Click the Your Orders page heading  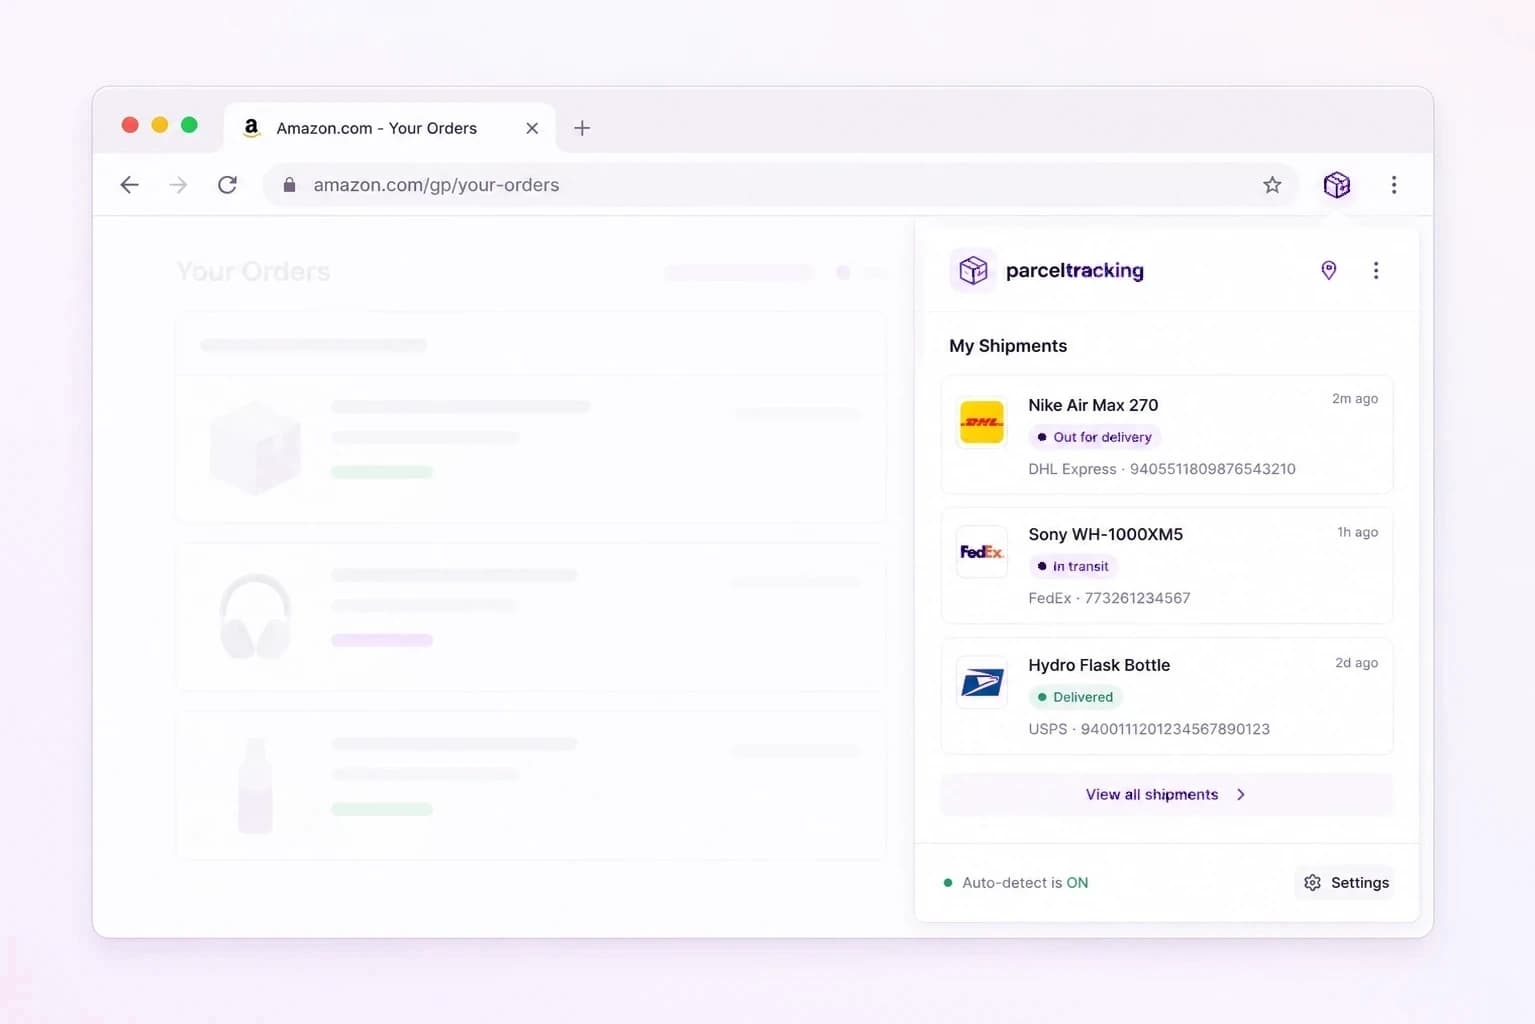click(254, 271)
